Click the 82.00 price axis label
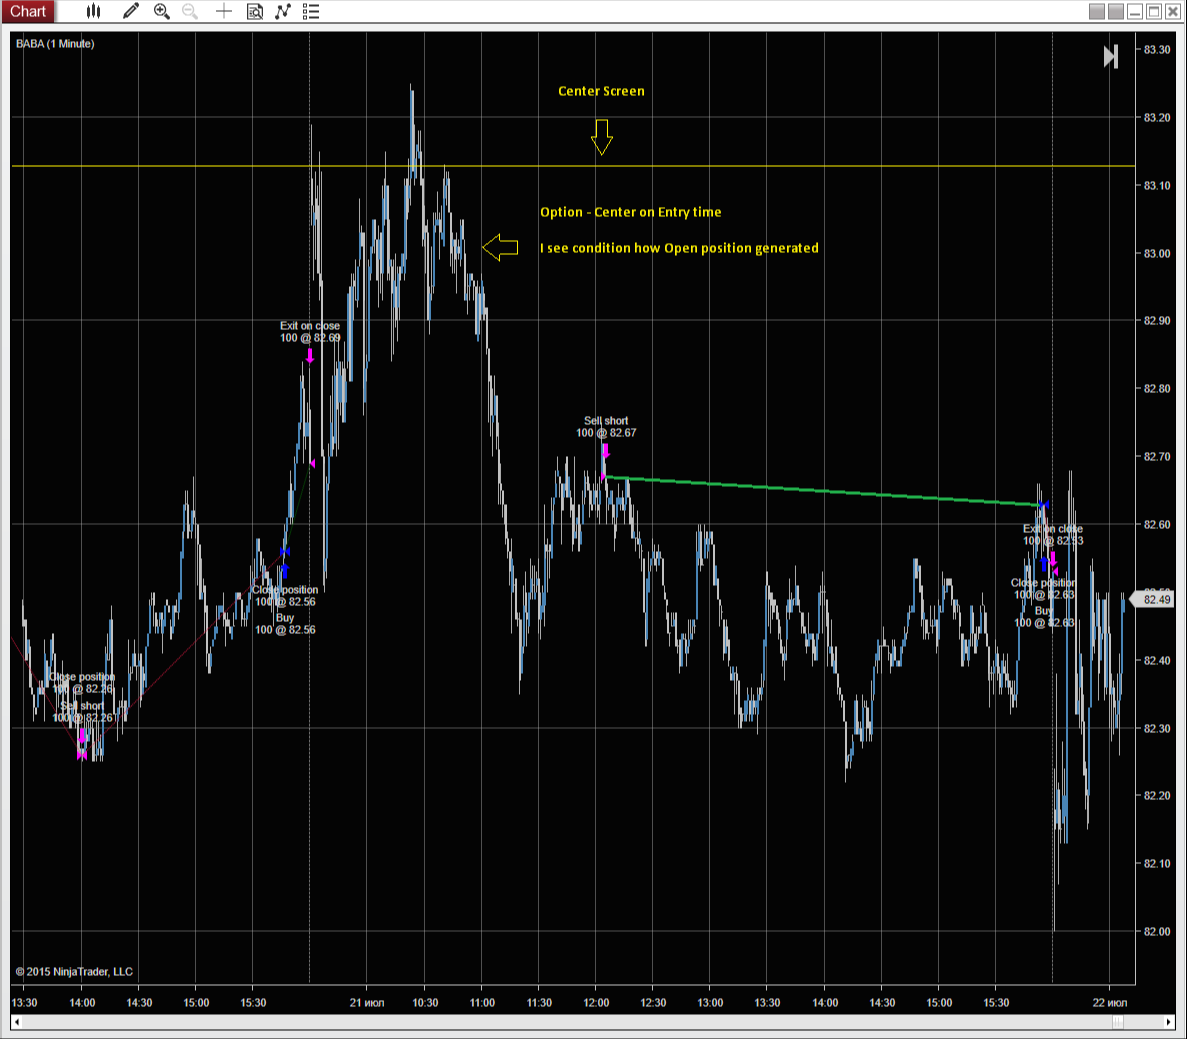 (x=1156, y=931)
